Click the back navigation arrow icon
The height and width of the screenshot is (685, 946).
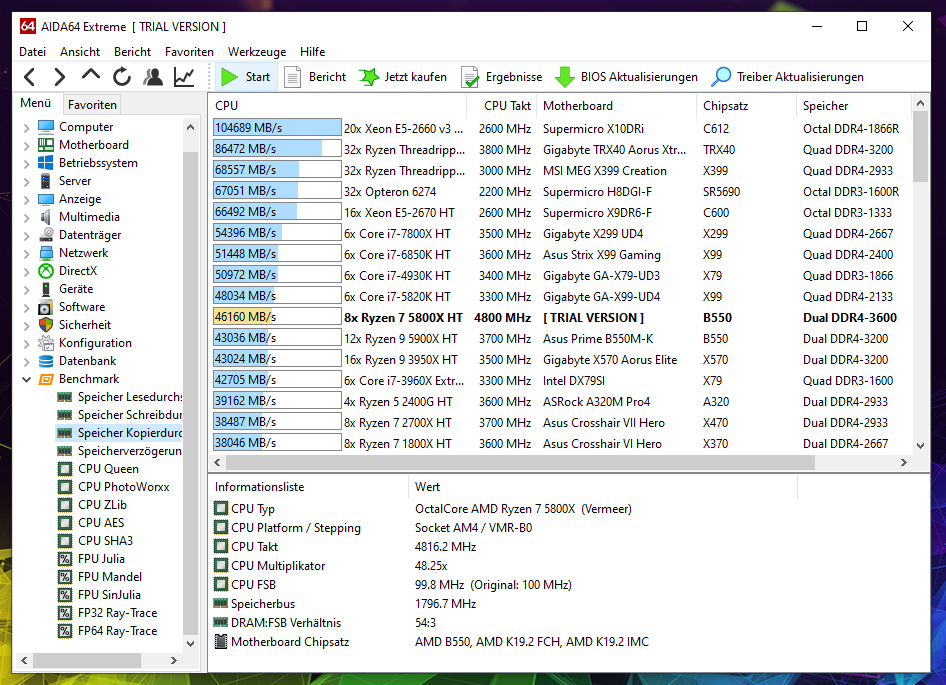pos(30,77)
